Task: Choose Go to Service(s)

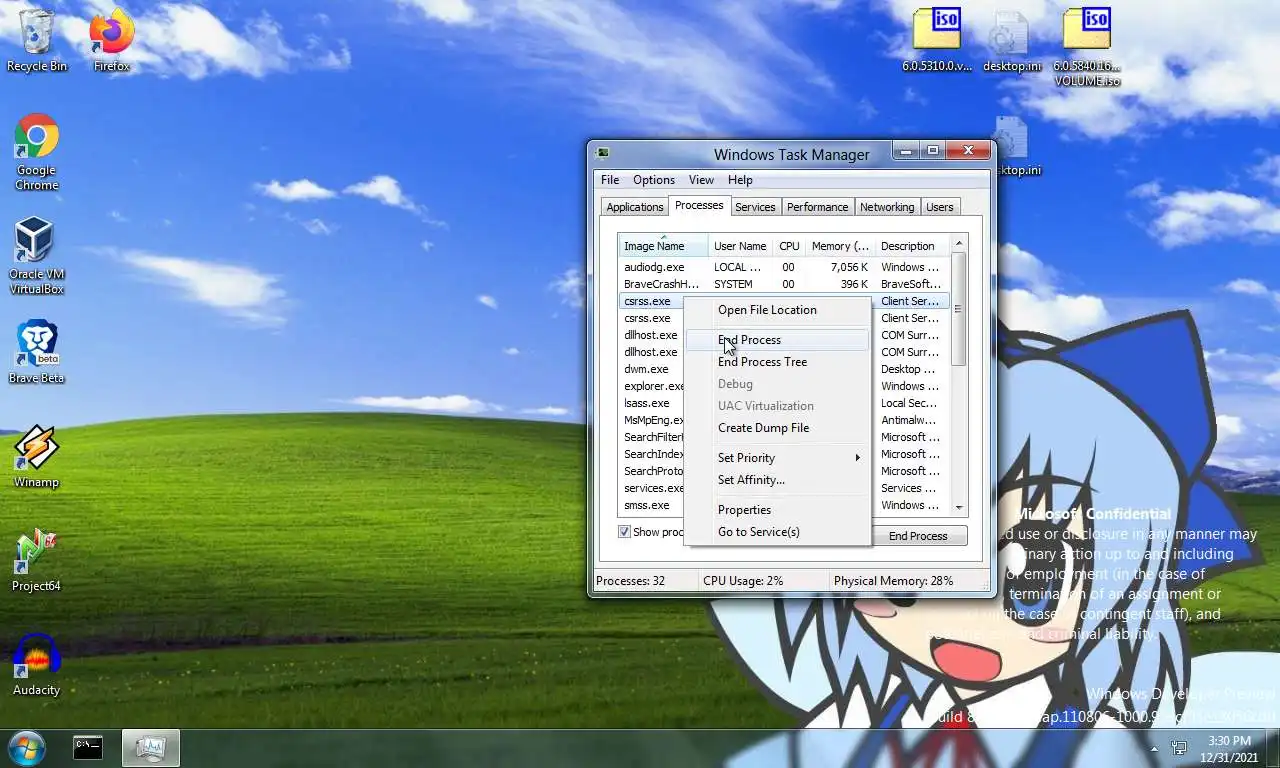Action: 777,532
